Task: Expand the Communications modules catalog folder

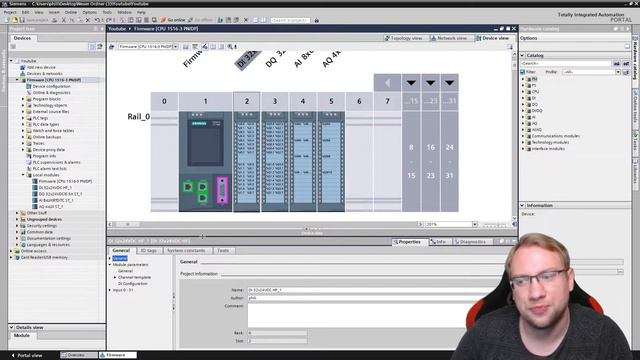Action: (x=523, y=136)
